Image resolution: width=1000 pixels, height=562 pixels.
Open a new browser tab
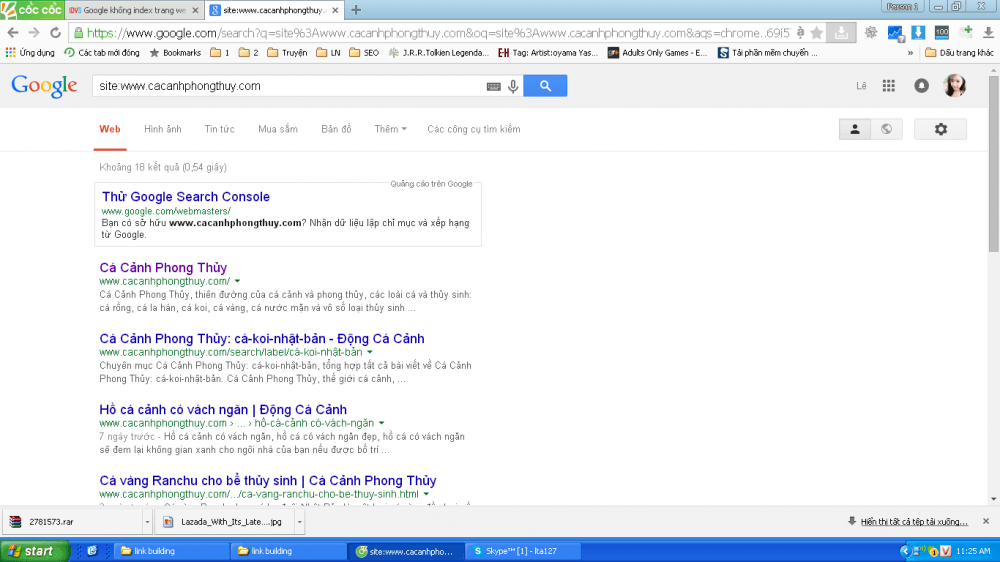pyautogui.click(x=356, y=10)
